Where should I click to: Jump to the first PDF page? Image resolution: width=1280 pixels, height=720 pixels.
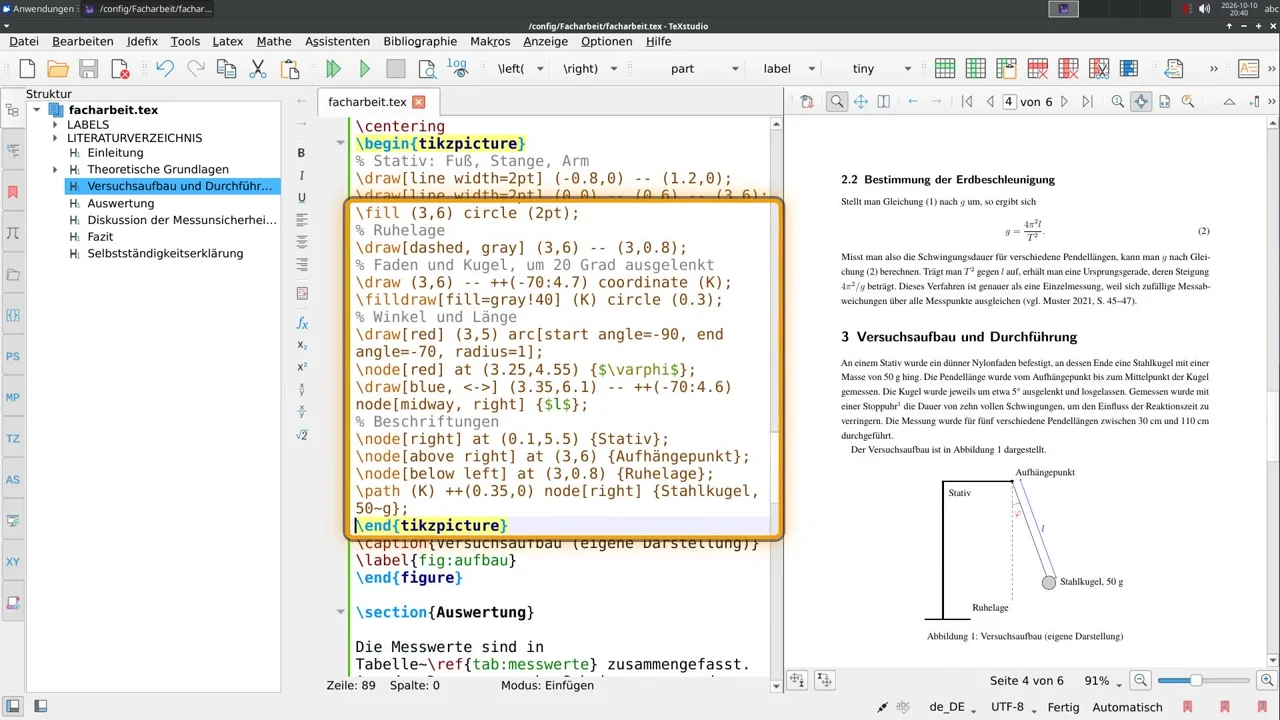967,102
